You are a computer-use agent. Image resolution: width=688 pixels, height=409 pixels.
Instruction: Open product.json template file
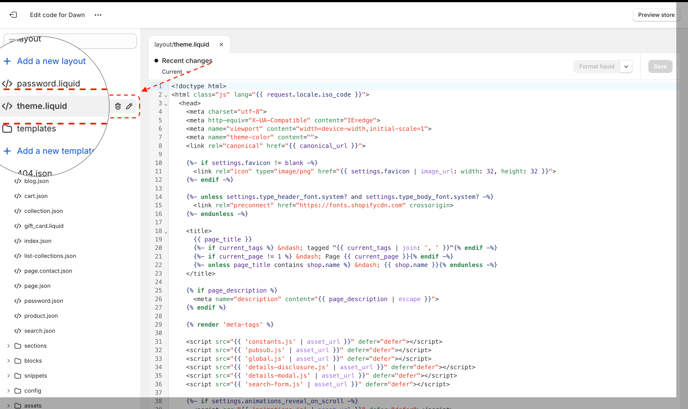(41, 316)
